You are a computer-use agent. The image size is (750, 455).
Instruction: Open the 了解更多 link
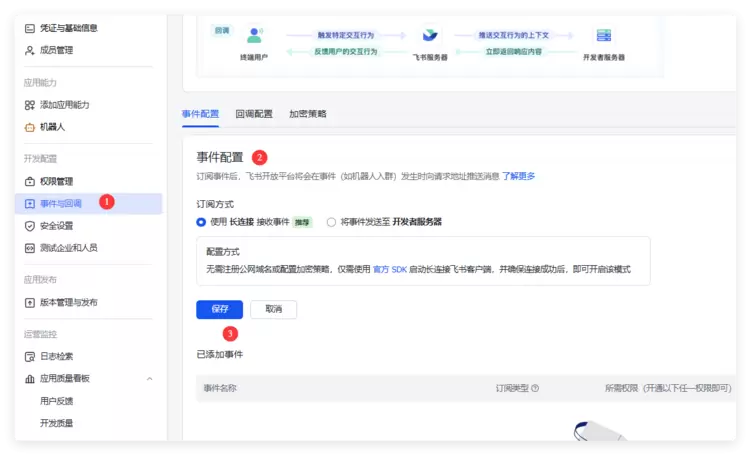pyautogui.click(x=518, y=176)
